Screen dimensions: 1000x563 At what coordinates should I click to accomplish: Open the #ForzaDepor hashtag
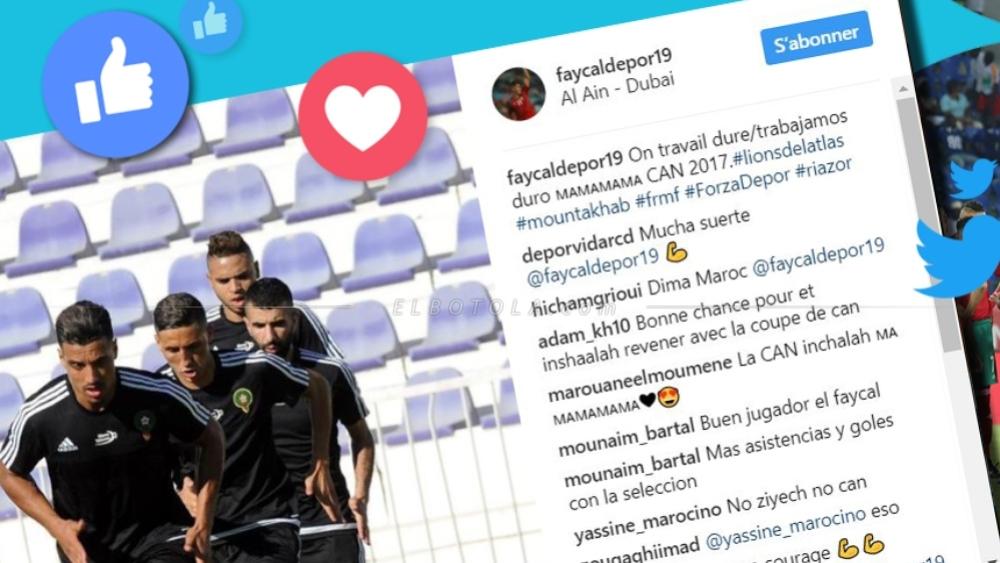pos(737,185)
